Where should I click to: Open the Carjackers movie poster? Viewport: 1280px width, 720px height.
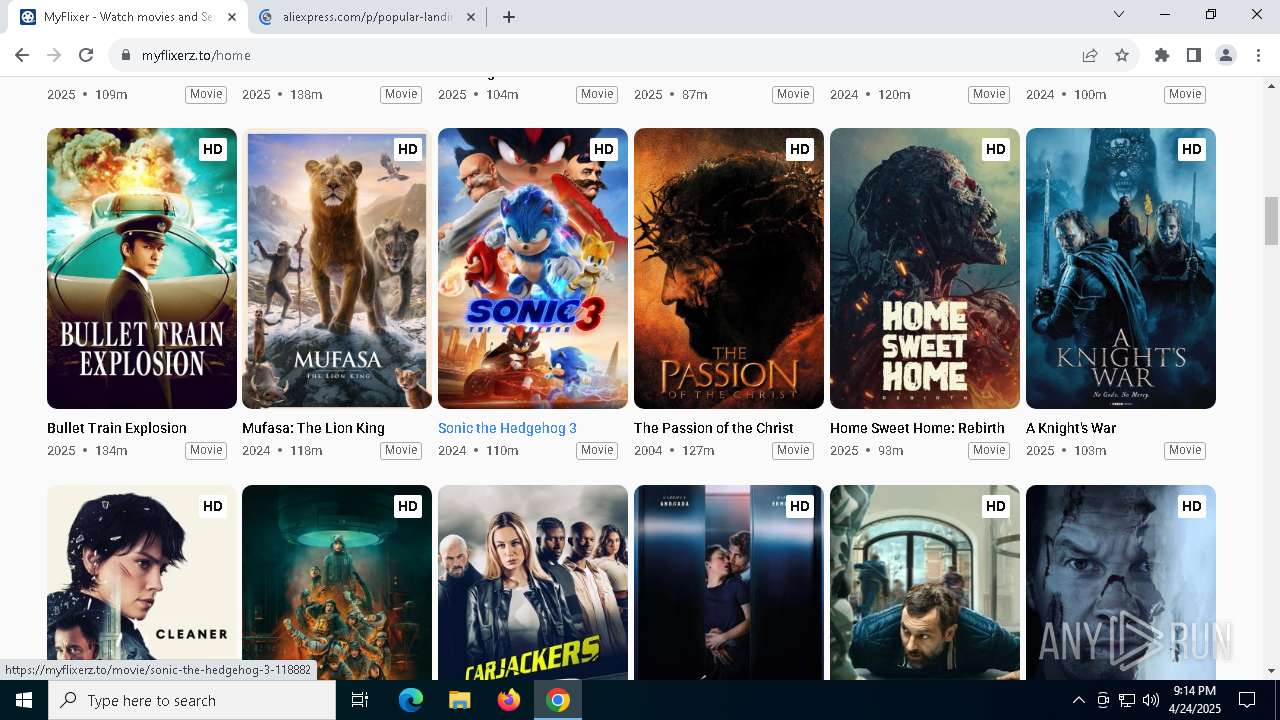[533, 582]
